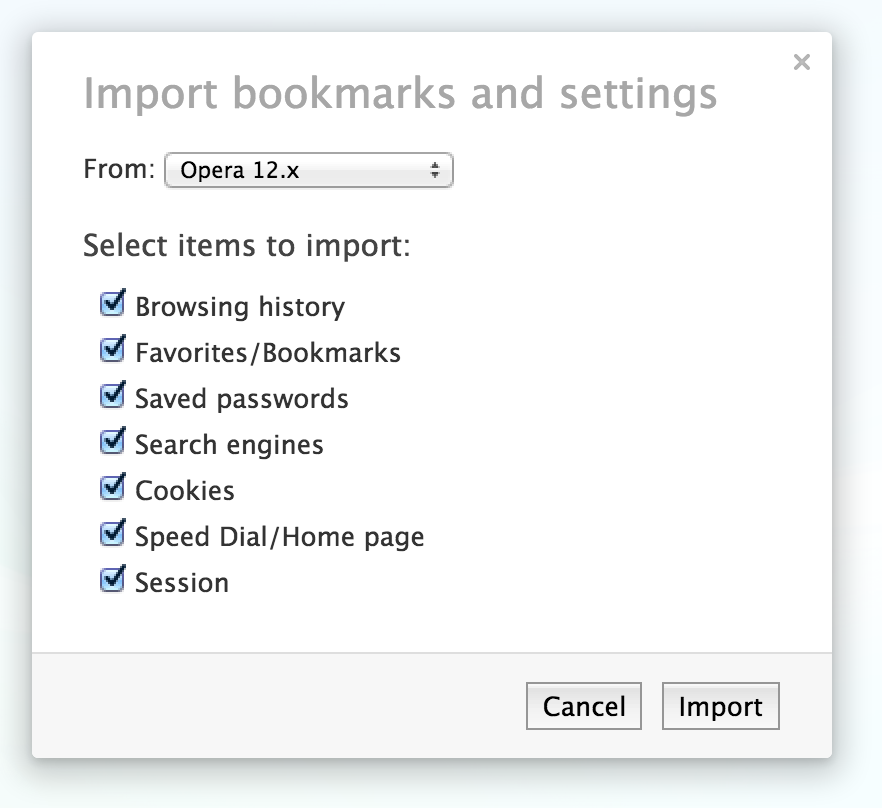The width and height of the screenshot is (882, 808).
Task: Click the 'Search engines' label text
Action: pos(229,445)
